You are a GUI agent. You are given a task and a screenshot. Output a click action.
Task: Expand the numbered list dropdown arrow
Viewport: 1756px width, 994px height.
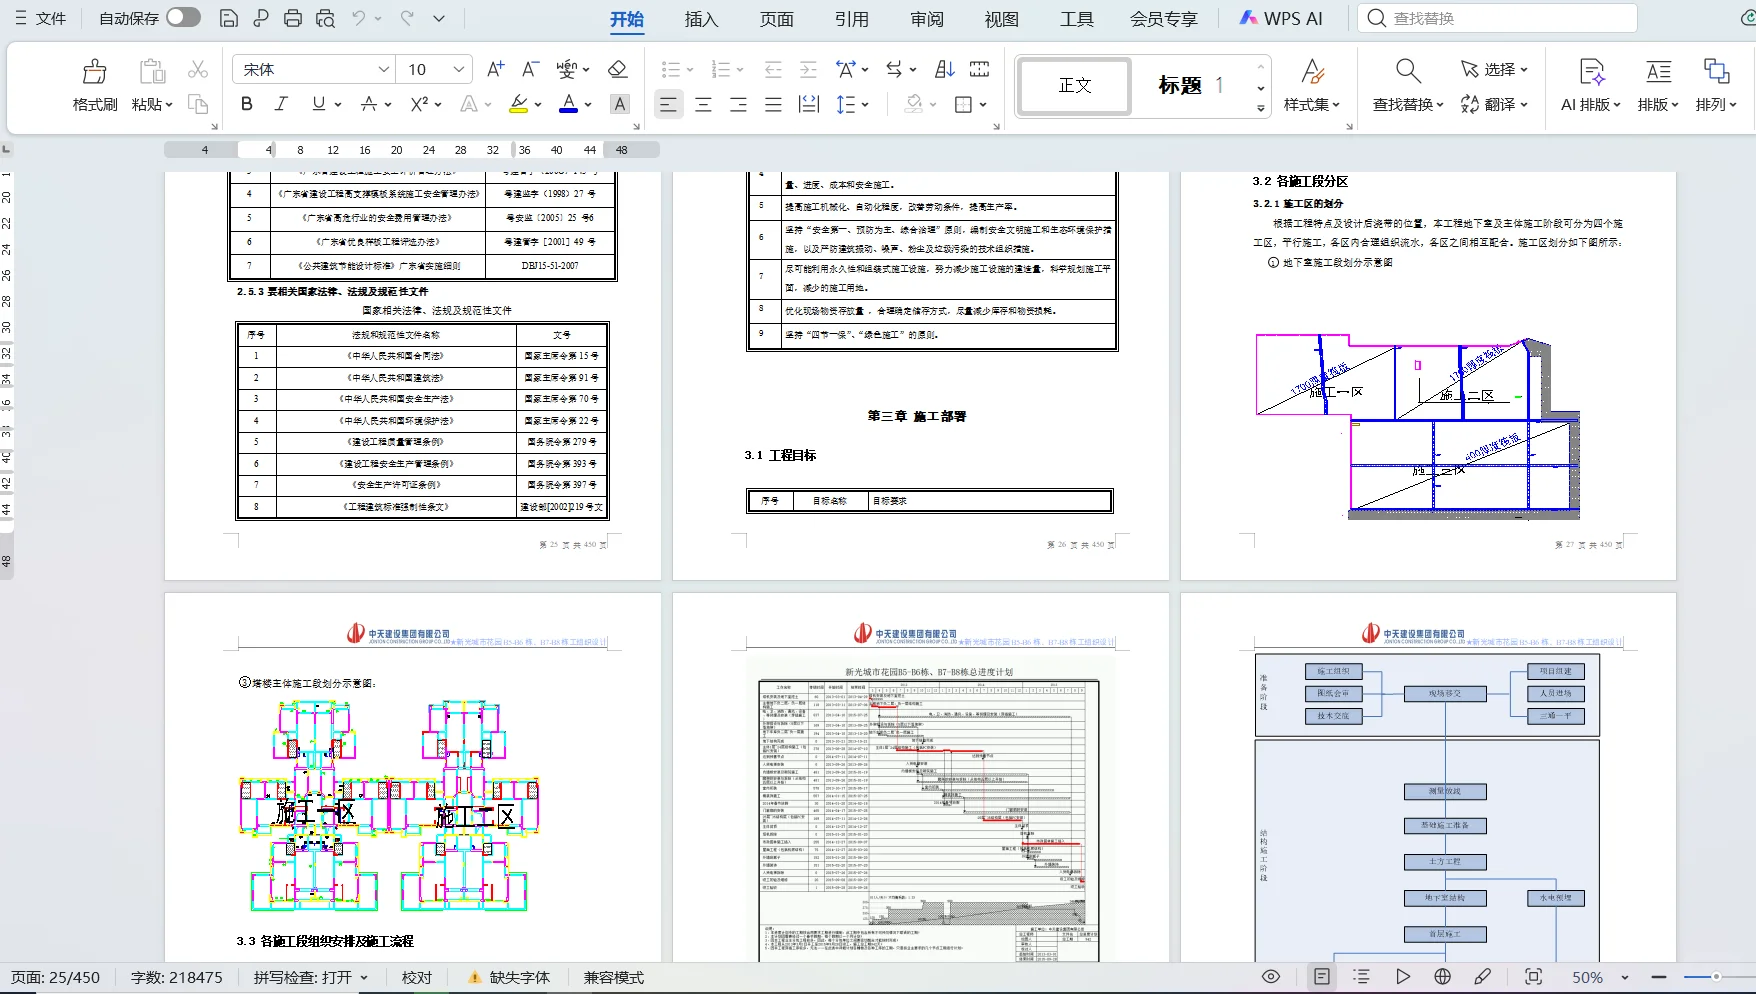point(740,69)
